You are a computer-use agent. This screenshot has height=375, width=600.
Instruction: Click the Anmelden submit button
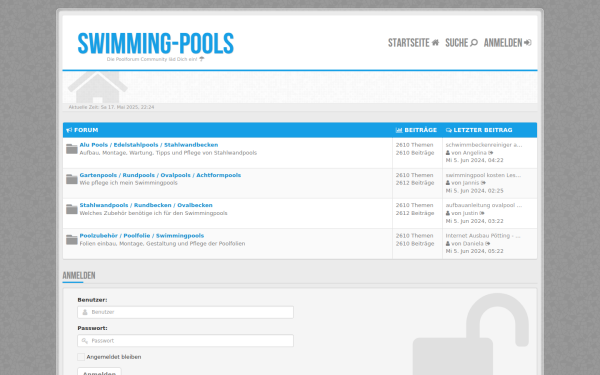coord(99,372)
